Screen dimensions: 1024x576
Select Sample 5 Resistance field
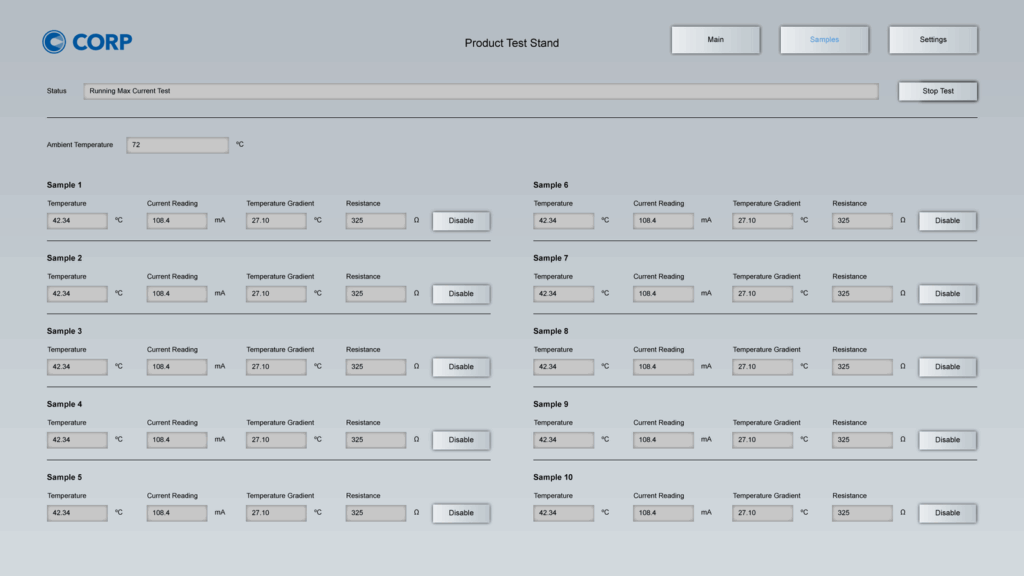pyautogui.click(x=376, y=513)
